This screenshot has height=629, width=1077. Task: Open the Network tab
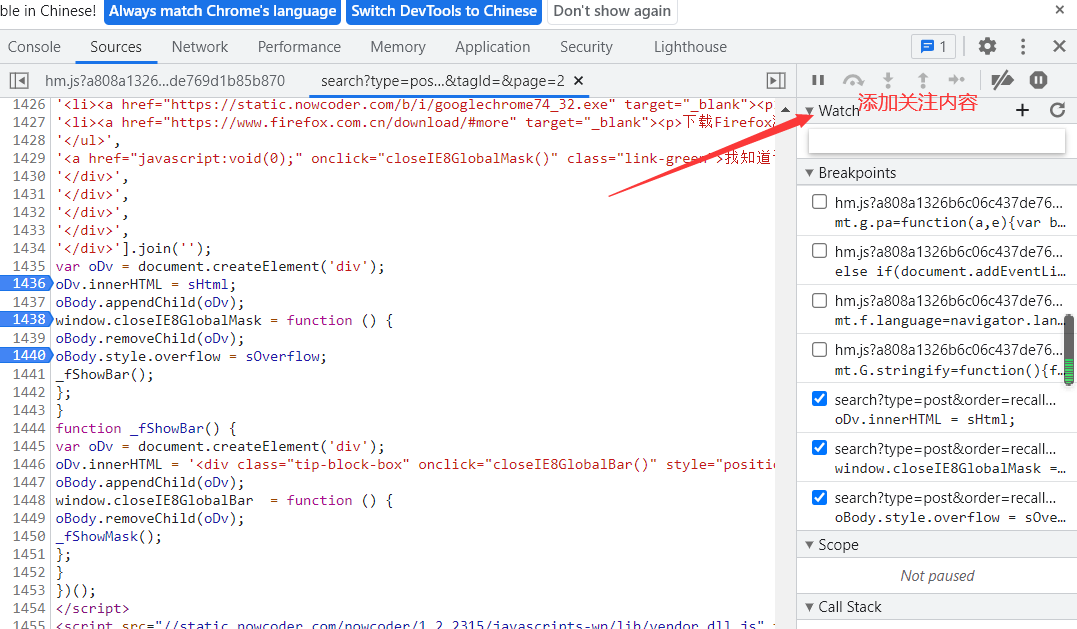coord(200,47)
